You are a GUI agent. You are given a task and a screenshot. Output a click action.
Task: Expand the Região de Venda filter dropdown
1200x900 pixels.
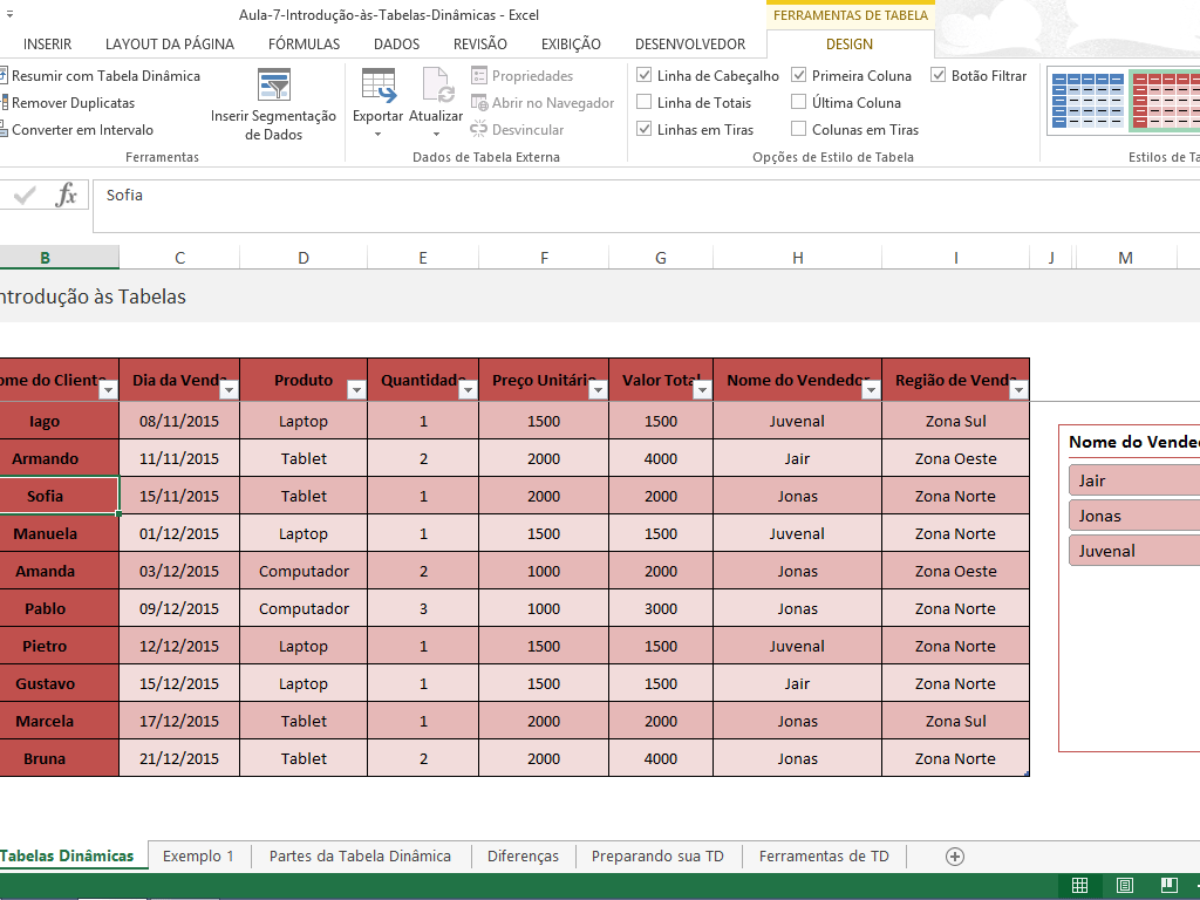1018,390
